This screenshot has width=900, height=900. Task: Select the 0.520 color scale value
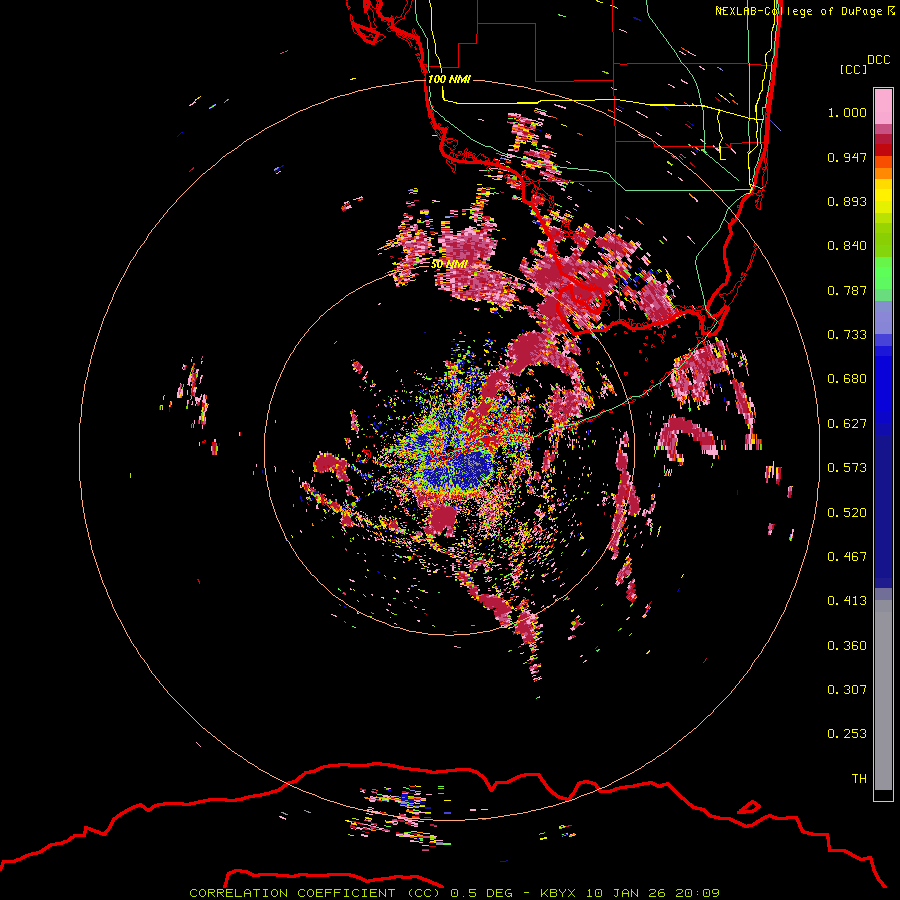(x=847, y=513)
